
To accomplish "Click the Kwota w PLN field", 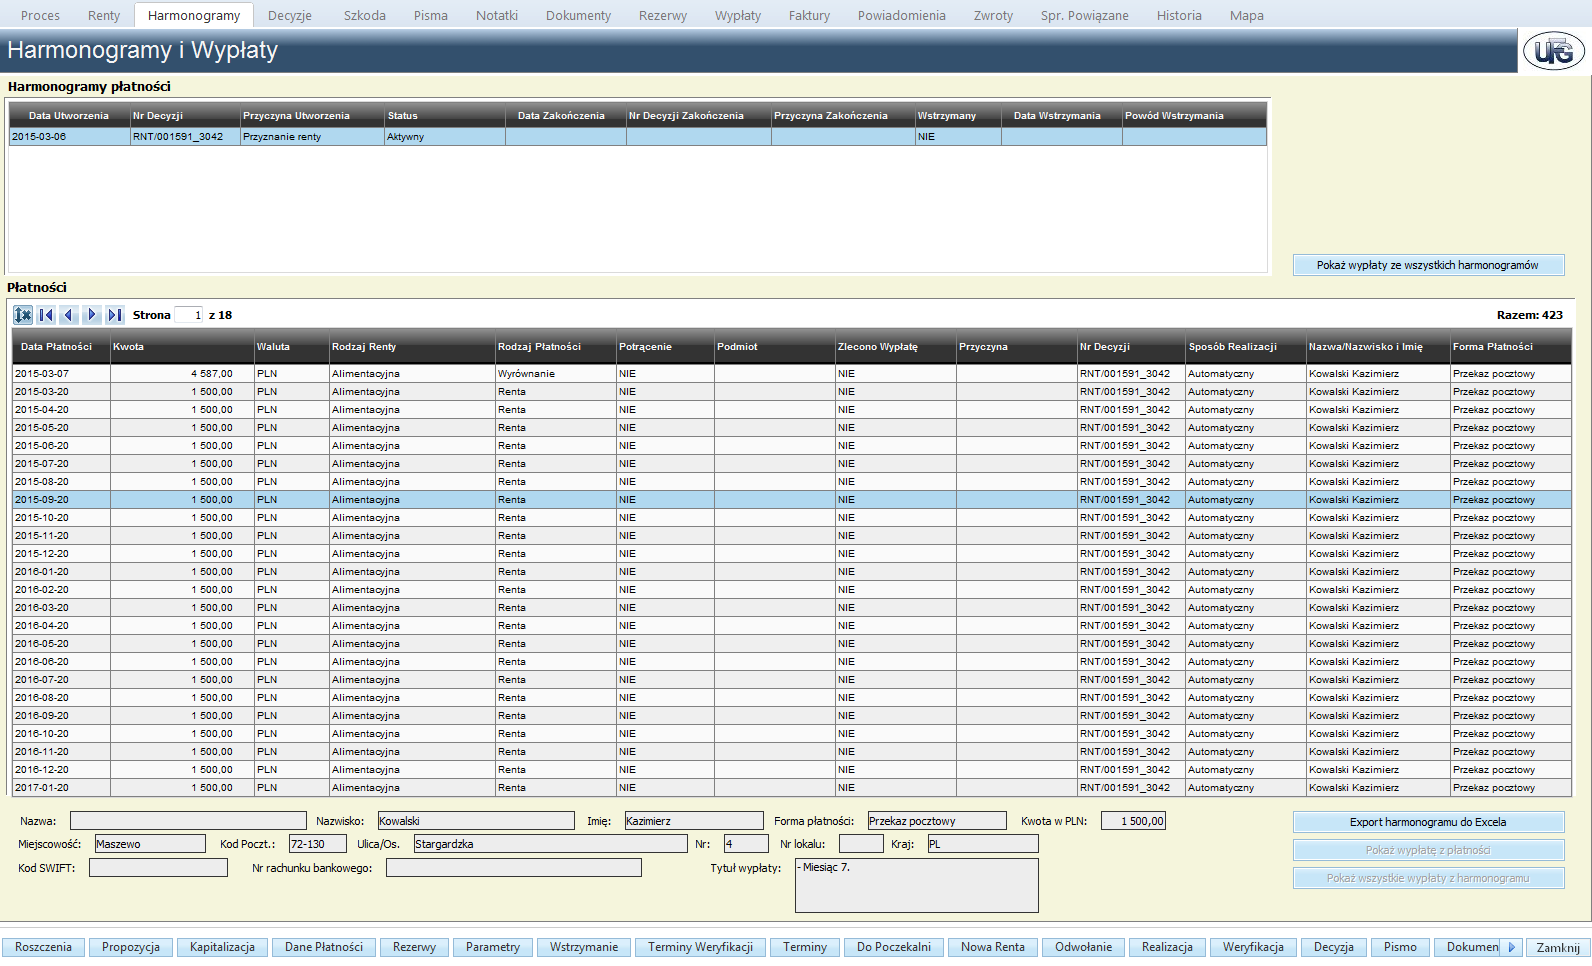I will tap(1133, 821).
